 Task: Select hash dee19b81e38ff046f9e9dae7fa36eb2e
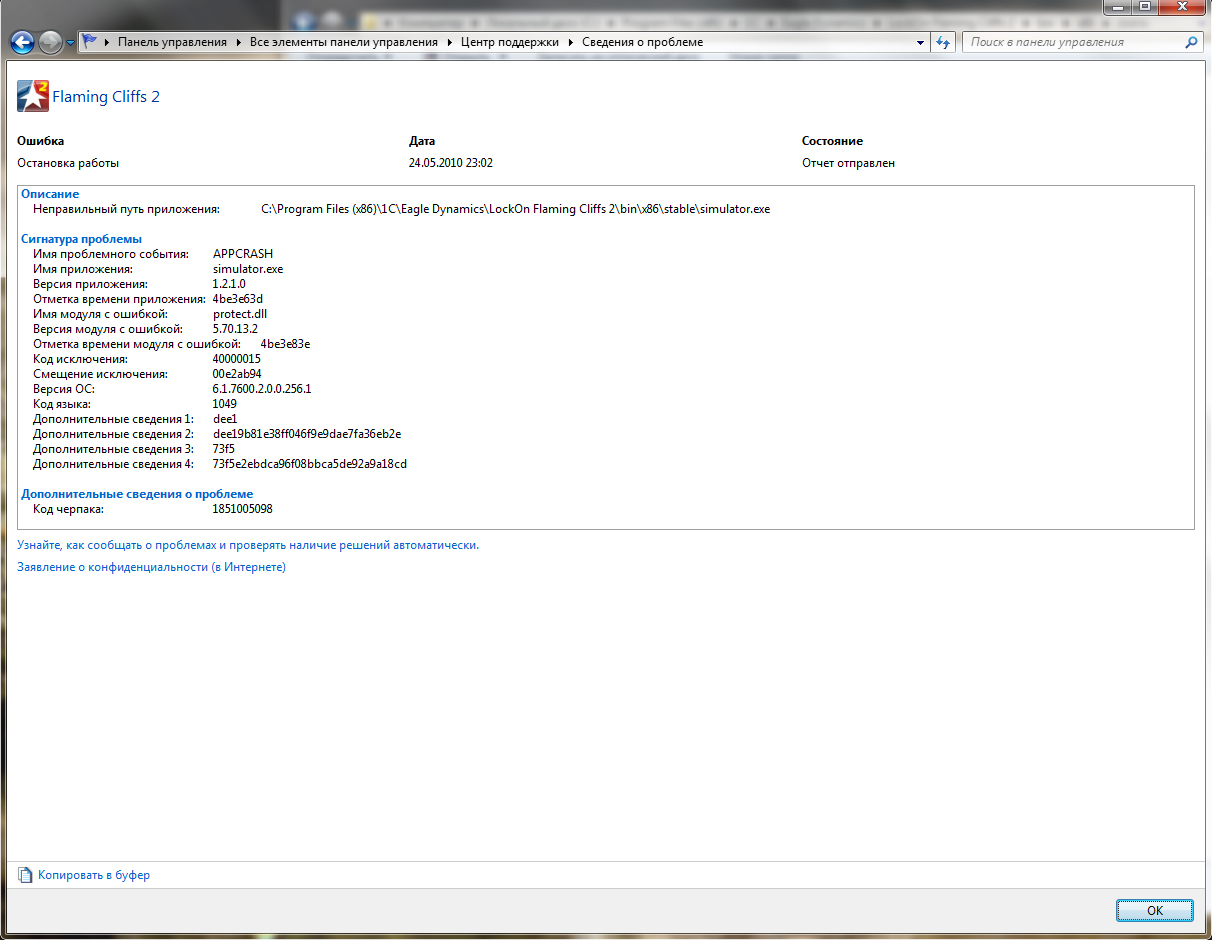[307, 434]
